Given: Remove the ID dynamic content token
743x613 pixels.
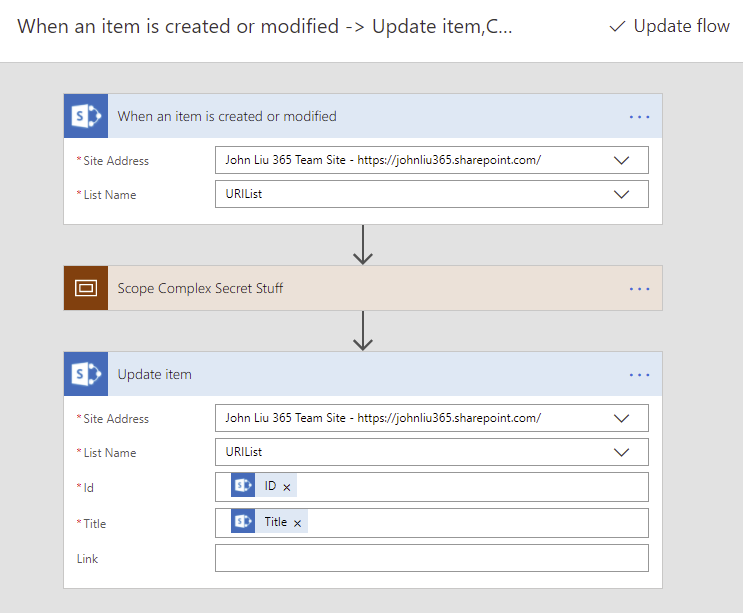Looking at the screenshot, I should click(x=287, y=487).
